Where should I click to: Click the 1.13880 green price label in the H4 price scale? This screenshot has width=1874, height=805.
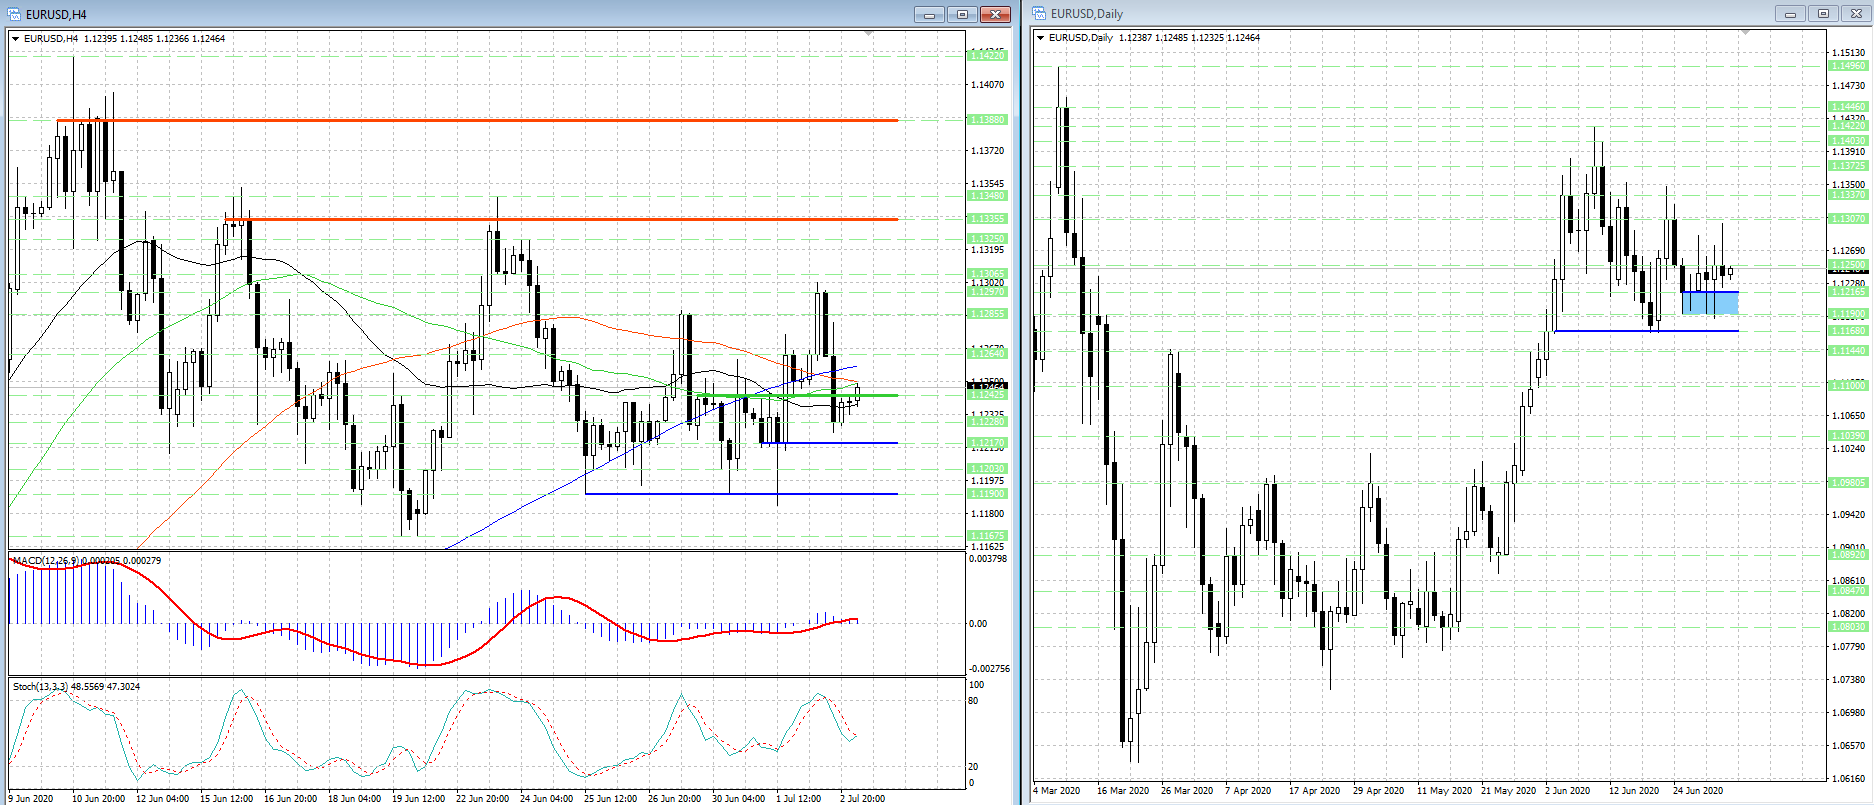pyautogui.click(x=988, y=120)
